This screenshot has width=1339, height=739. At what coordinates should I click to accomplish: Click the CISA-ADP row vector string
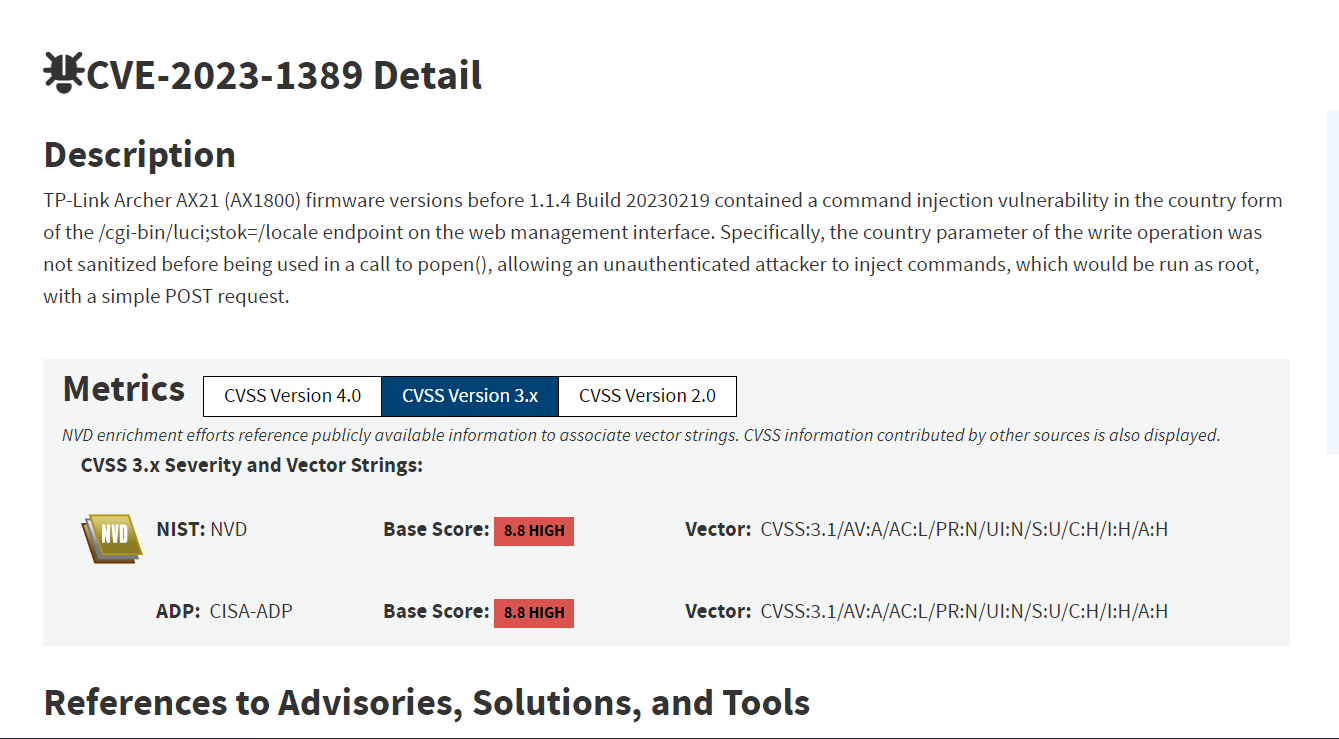coord(964,611)
